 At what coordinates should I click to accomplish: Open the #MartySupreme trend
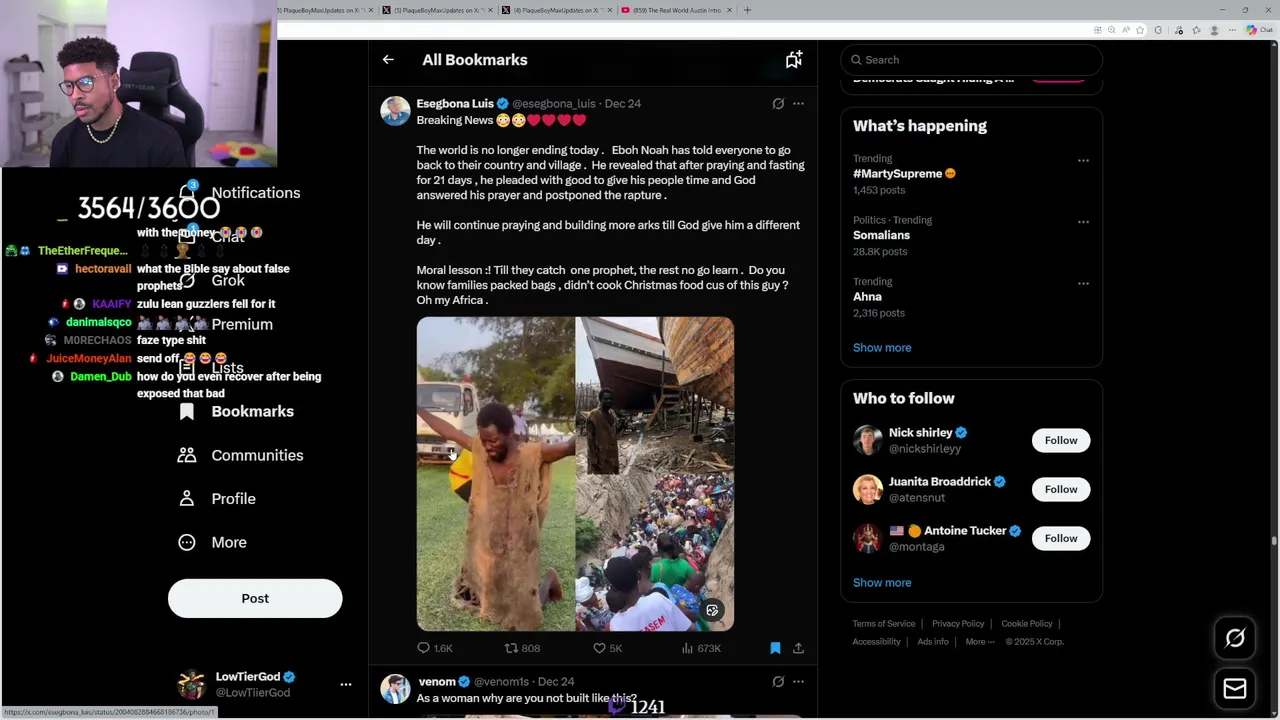point(904,174)
